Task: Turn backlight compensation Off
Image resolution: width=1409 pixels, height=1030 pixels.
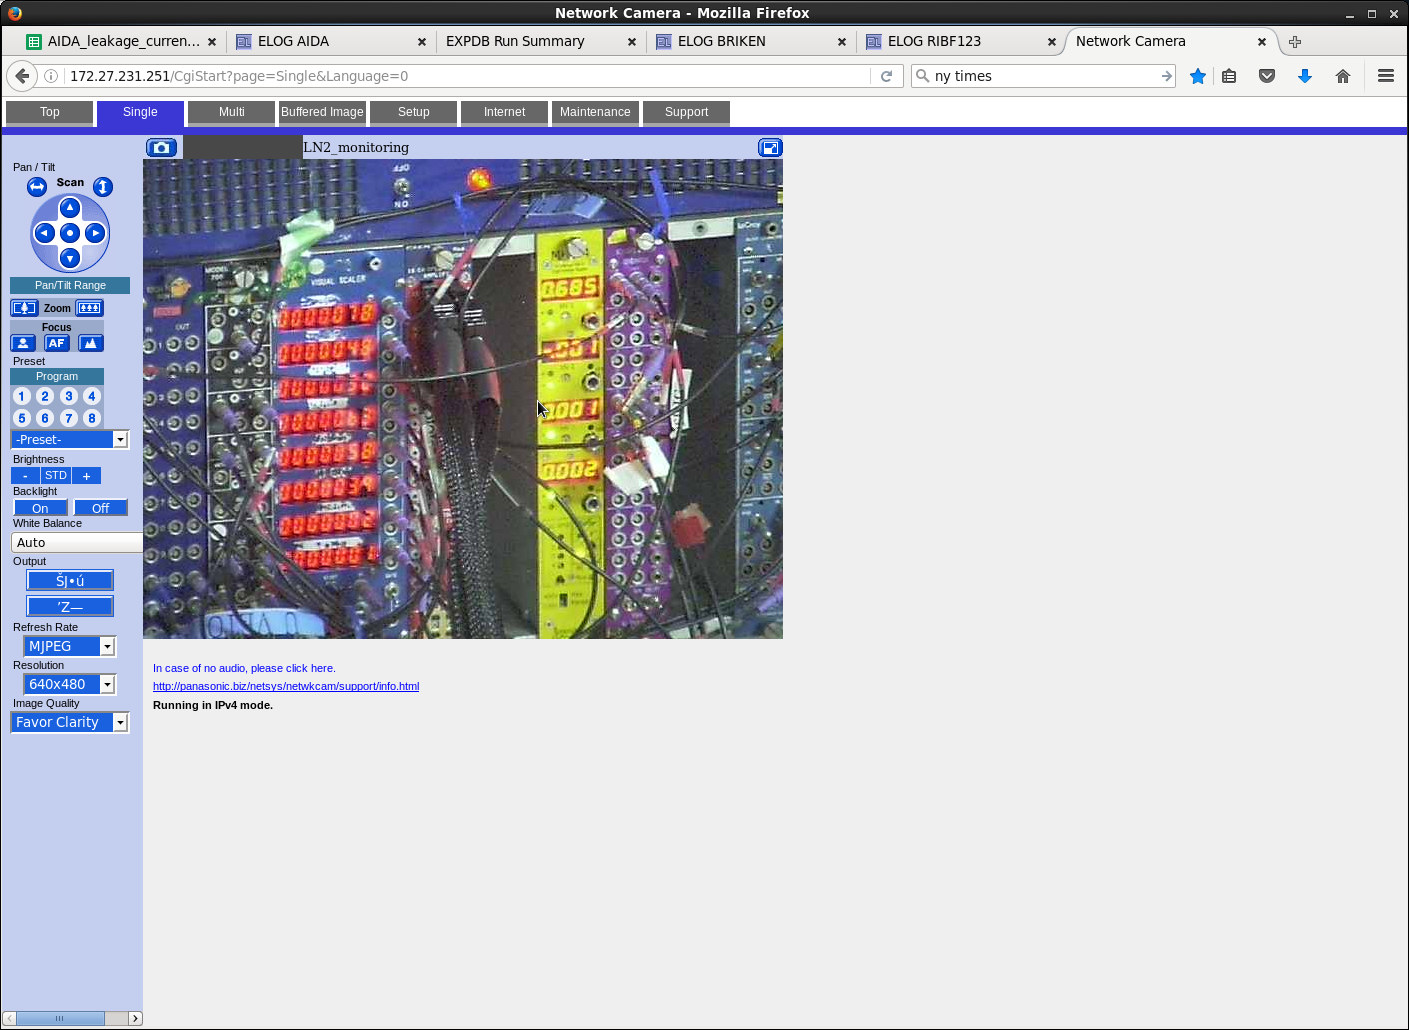Action: (100, 508)
